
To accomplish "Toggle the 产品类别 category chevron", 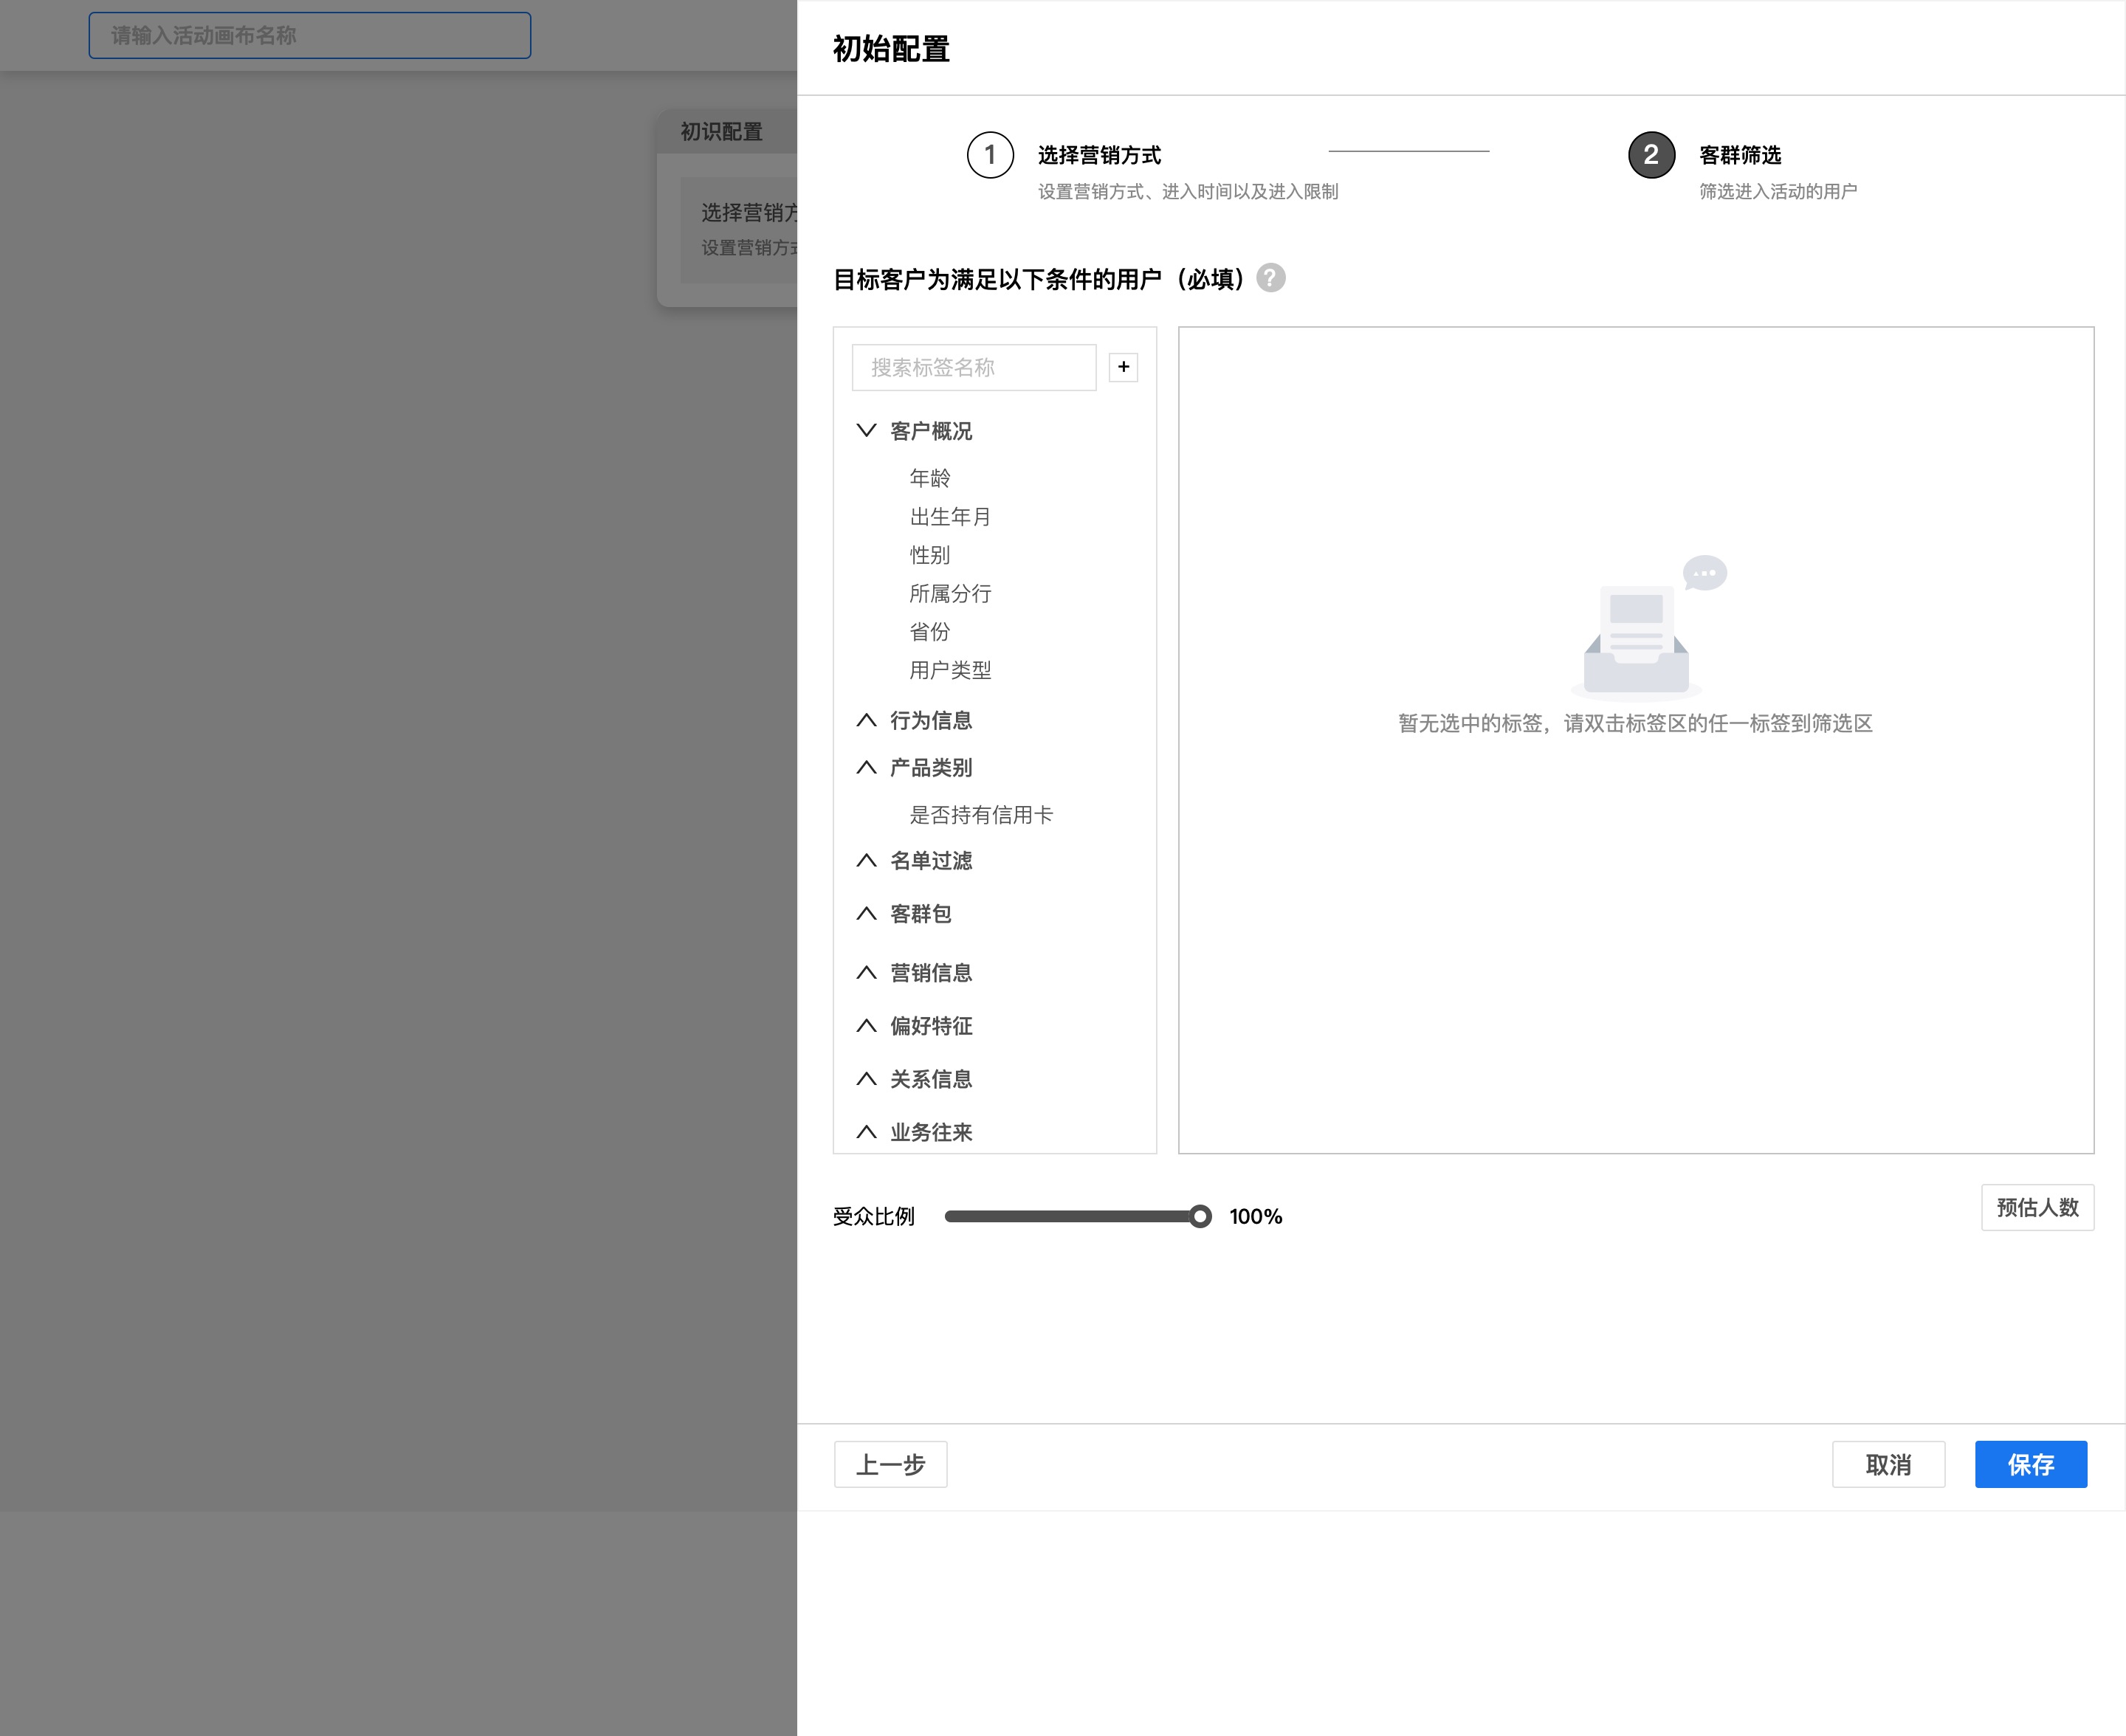I will [866, 767].
